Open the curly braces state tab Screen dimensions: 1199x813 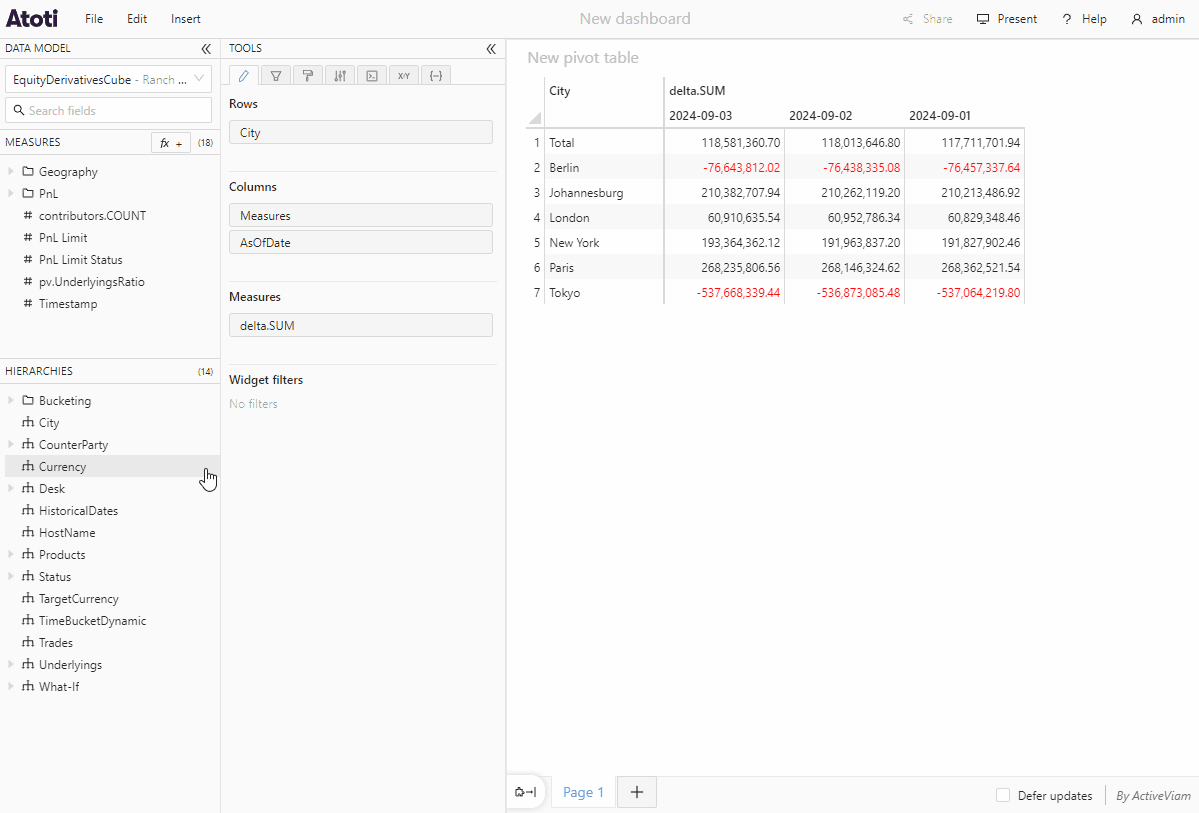coord(436,76)
